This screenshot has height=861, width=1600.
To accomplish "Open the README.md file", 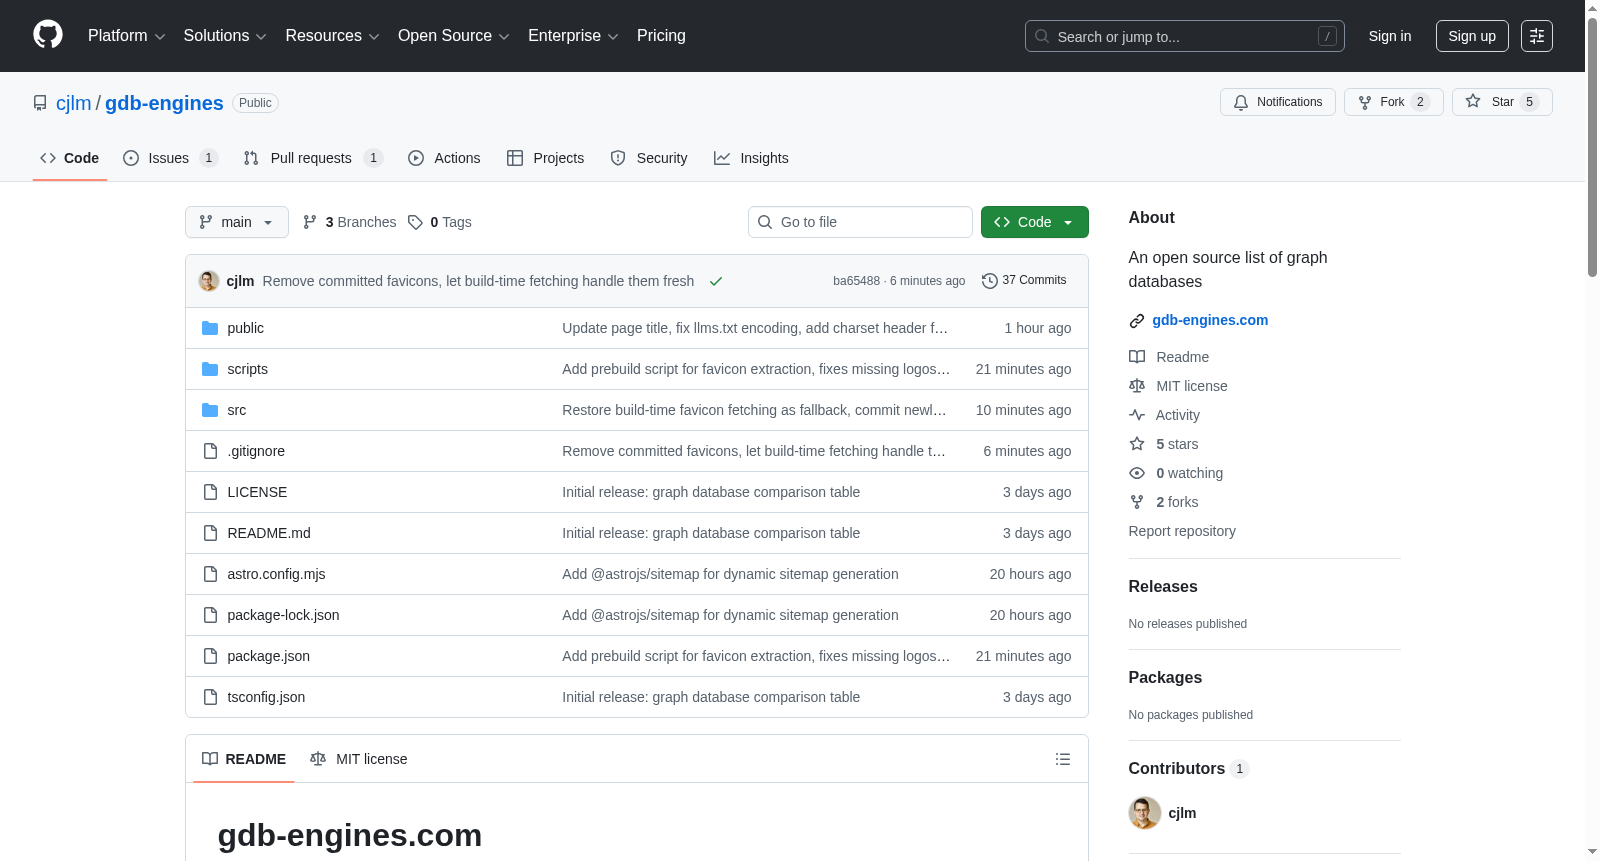I will (x=269, y=533).
